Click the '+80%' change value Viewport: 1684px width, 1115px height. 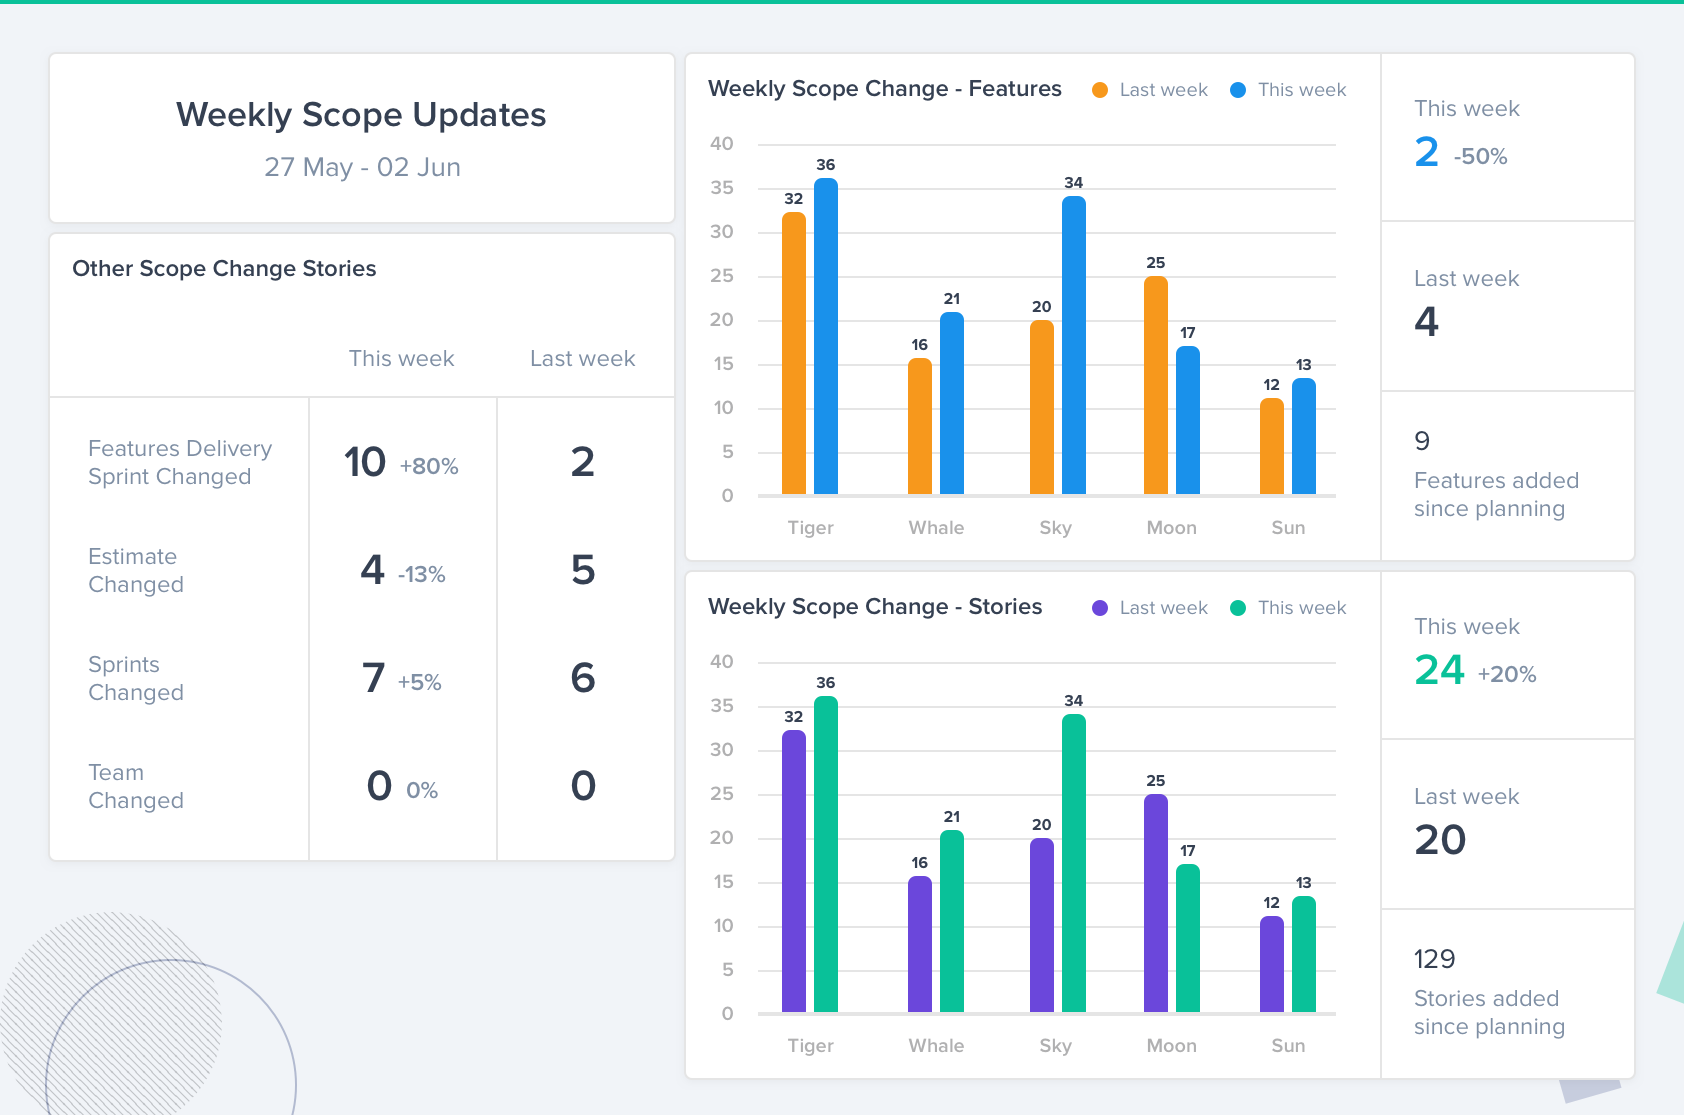click(429, 466)
